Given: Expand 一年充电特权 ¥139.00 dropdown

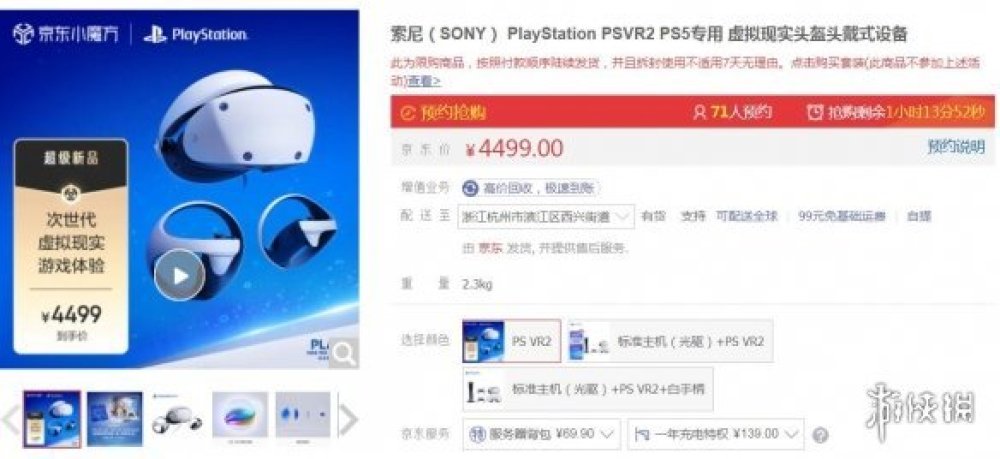Looking at the screenshot, I should [x=716, y=434].
